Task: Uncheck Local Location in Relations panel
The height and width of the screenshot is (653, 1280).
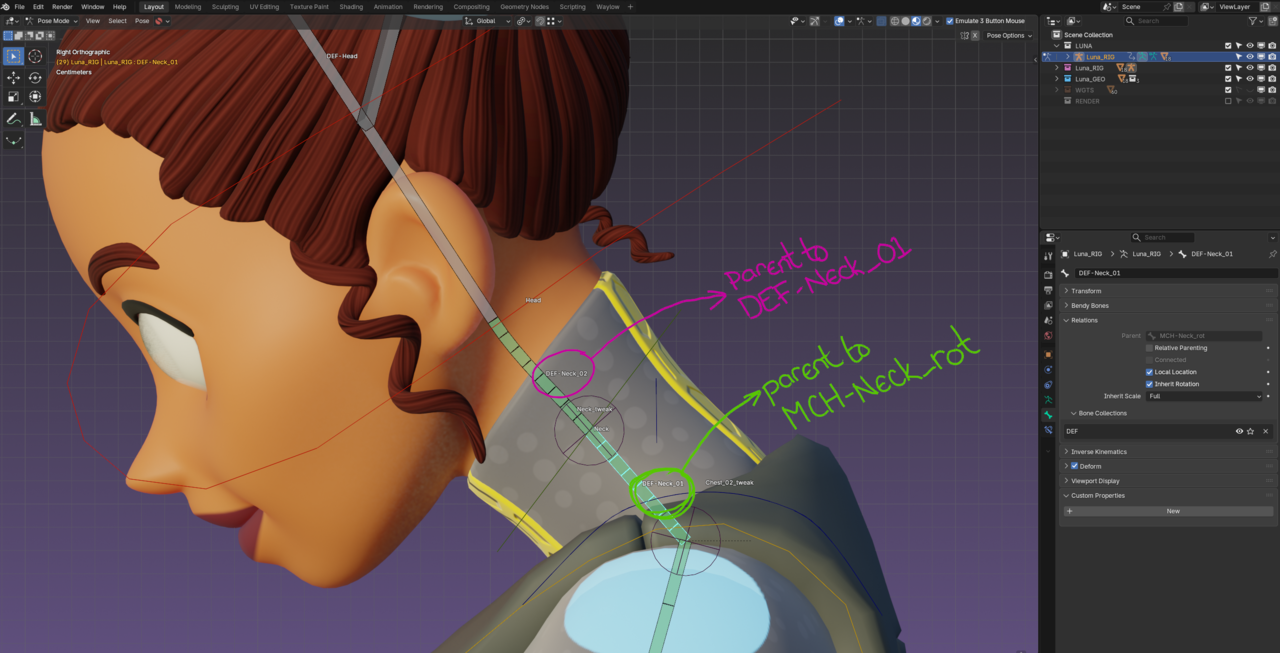Action: (x=1149, y=372)
